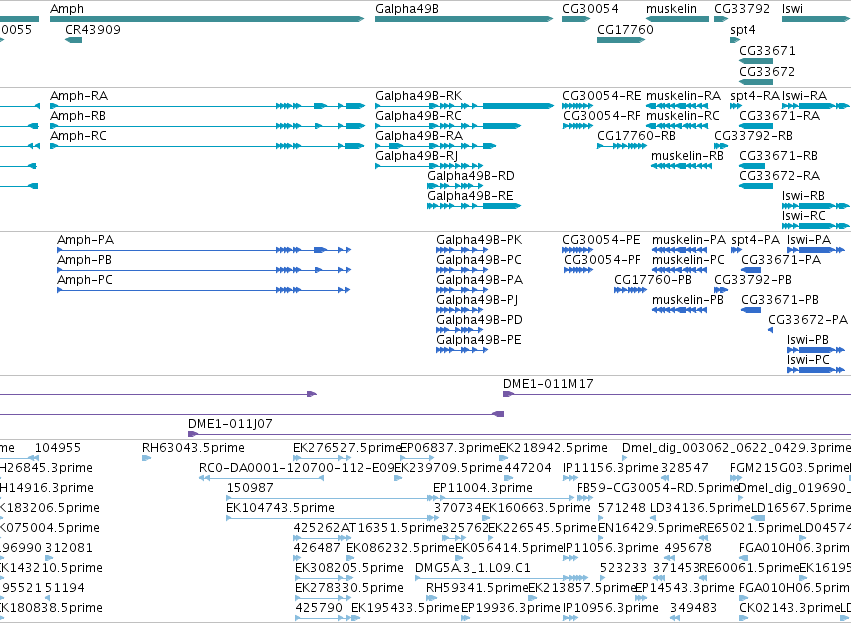This screenshot has width=851, height=623.
Task: Select the CG30054-PF protein label
Action: [602, 260]
